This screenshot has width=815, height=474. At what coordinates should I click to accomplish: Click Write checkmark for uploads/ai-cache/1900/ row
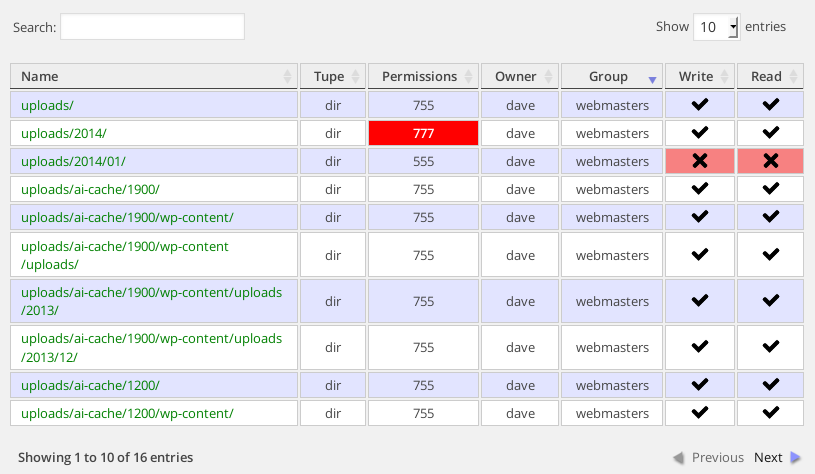700,189
